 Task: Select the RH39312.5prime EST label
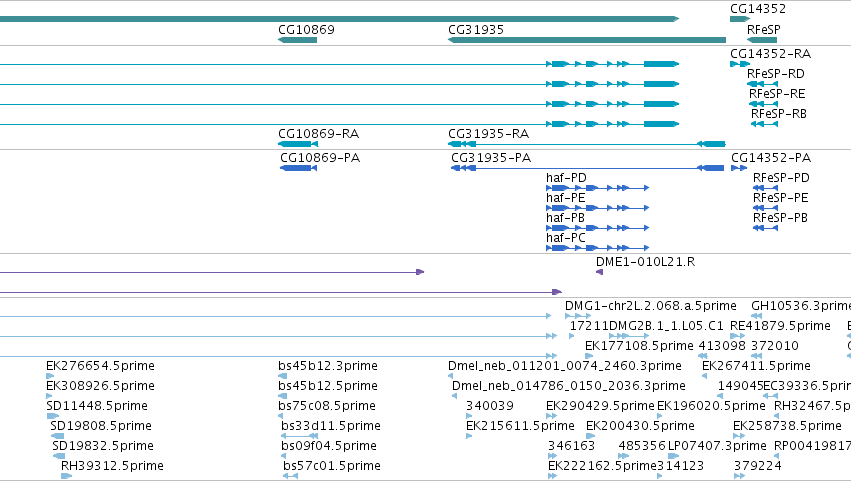(112, 466)
